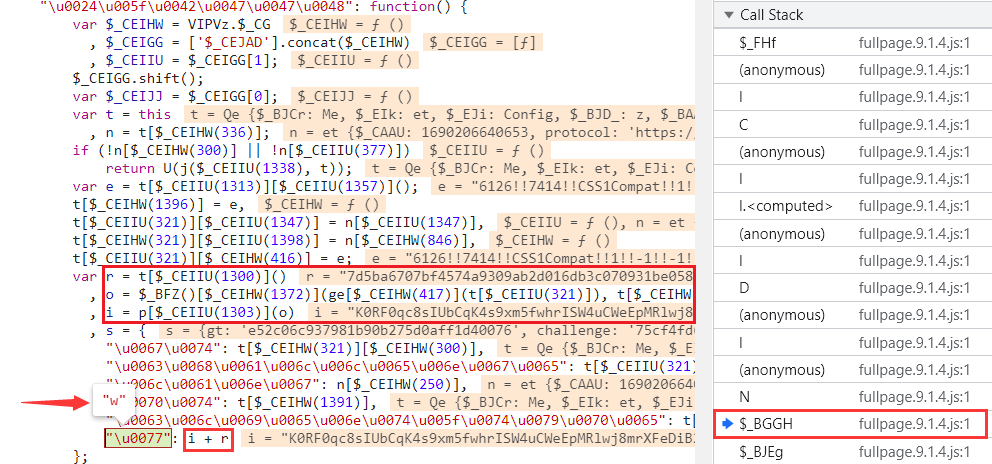The image size is (992, 464).
Task: Open fullpage.9.1.4.js:1 link beside $_BJEg
Action: [x=914, y=451]
